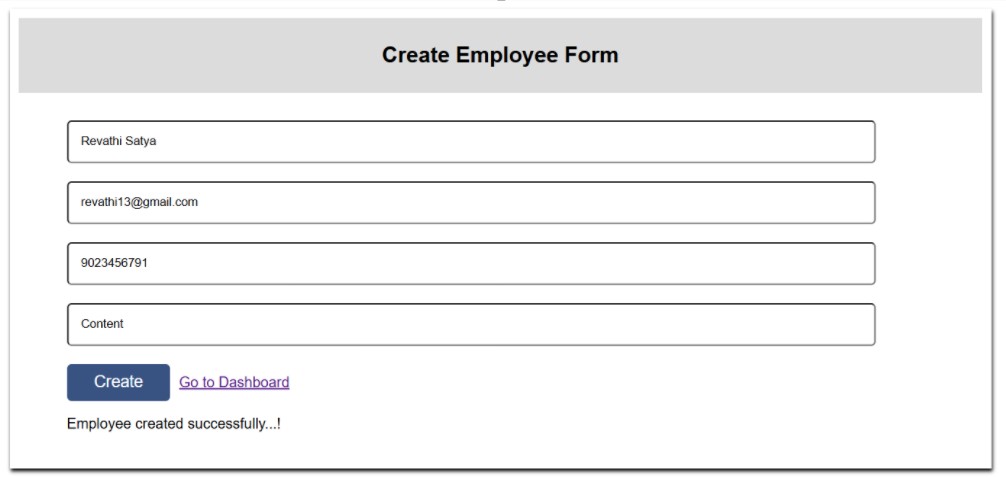Click the success status text below Create
The image size is (1006, 477).
coord(173,424)
